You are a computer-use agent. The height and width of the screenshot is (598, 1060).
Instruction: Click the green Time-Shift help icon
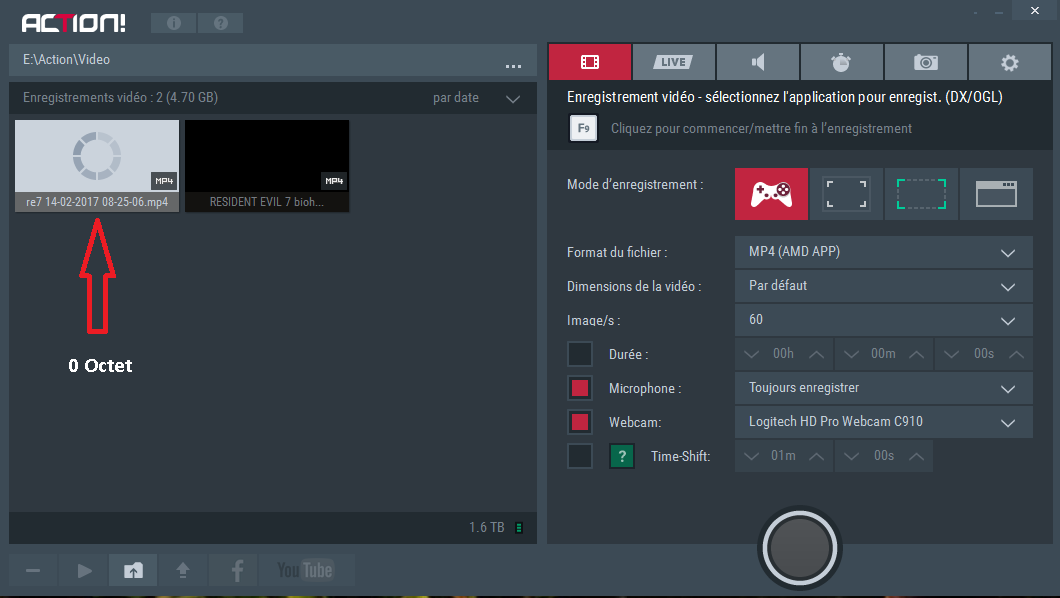(622, 456)
